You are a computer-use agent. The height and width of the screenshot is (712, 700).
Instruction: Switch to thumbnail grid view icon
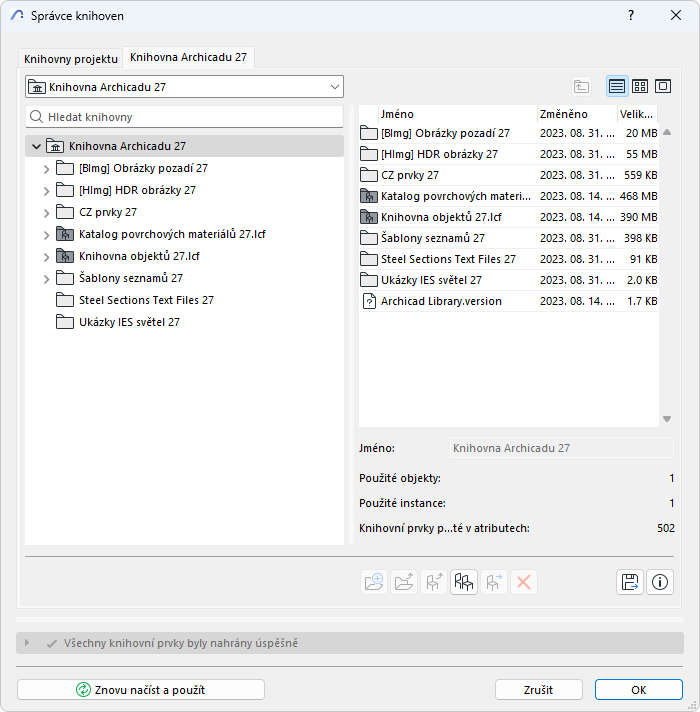[640, 86]
